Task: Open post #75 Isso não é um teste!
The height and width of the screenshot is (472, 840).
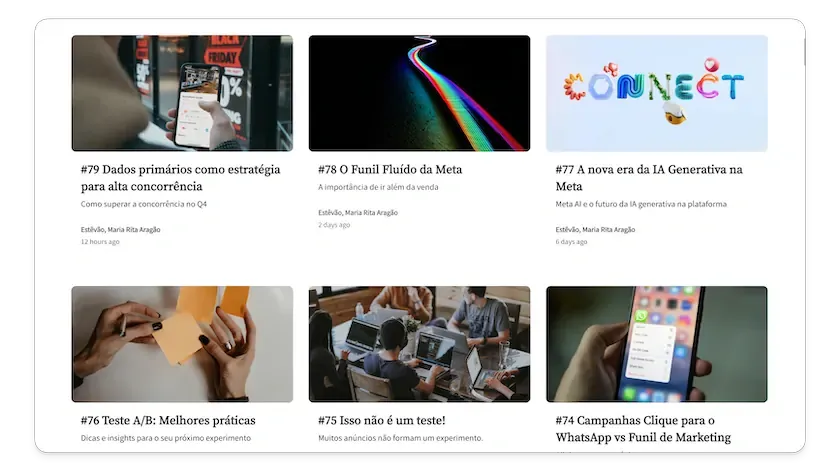Action: click(381, 421)
